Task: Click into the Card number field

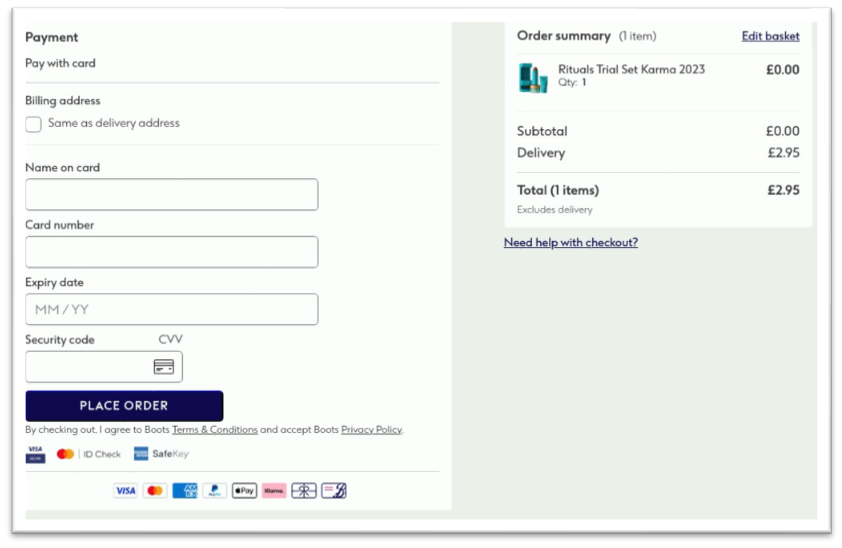Action: [172, 252]
